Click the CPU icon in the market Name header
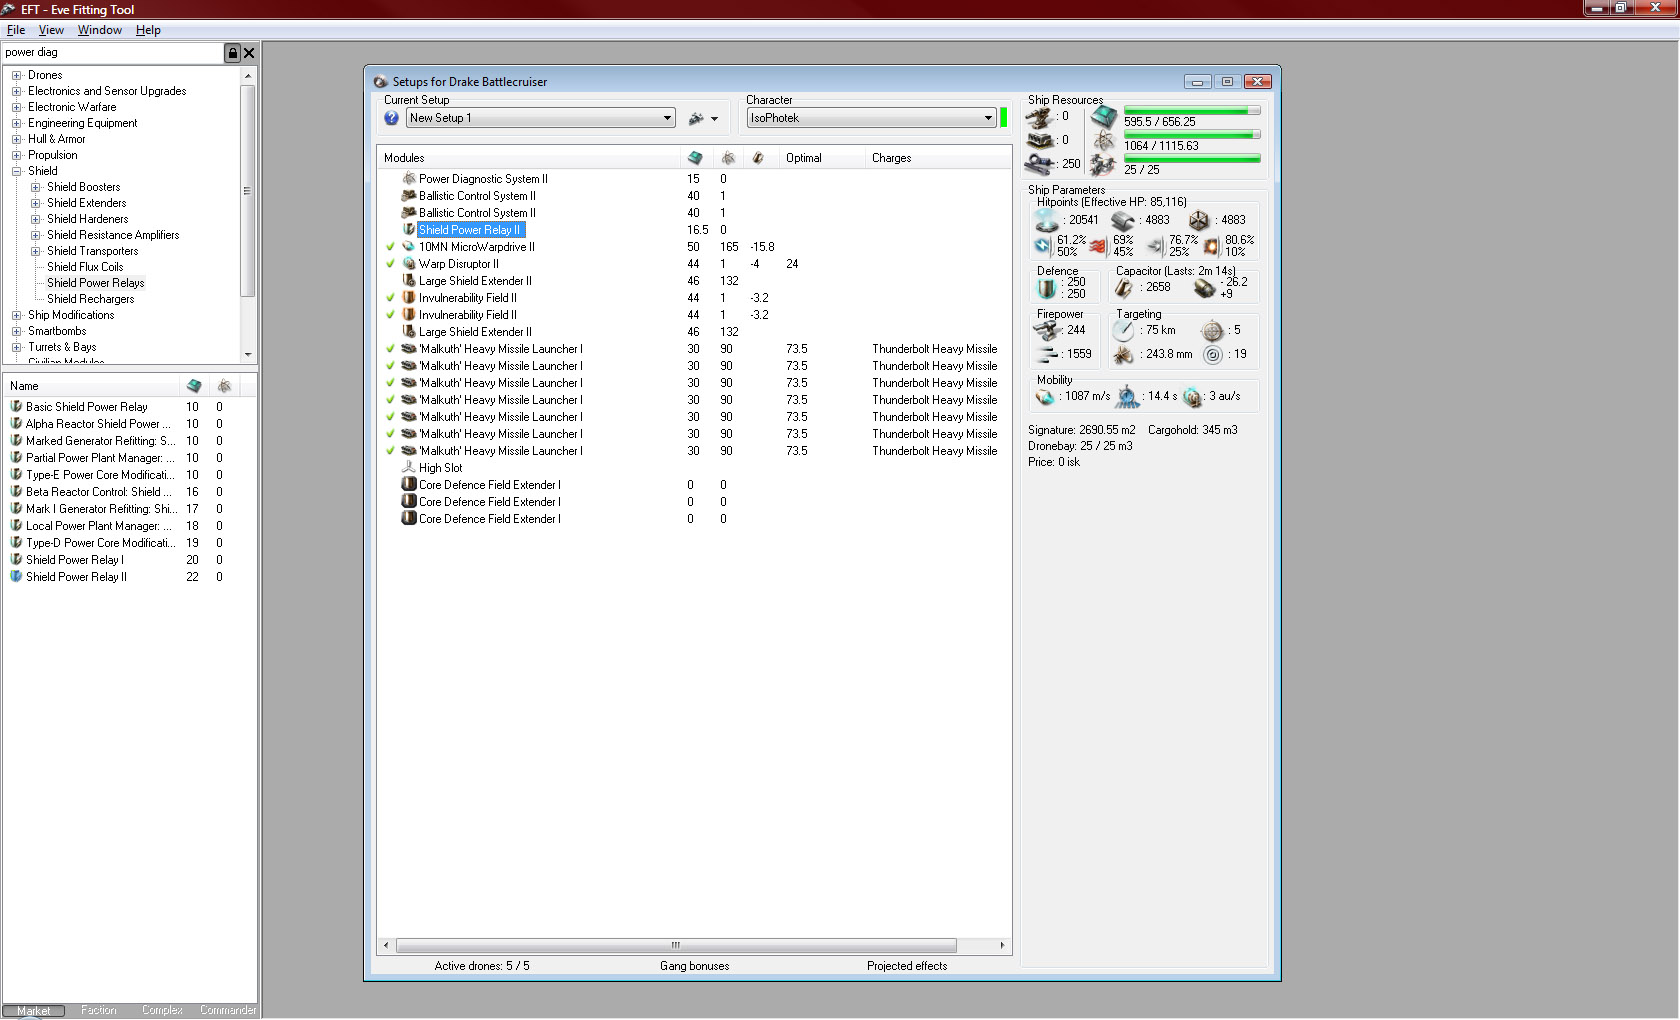 click(194, 386)
